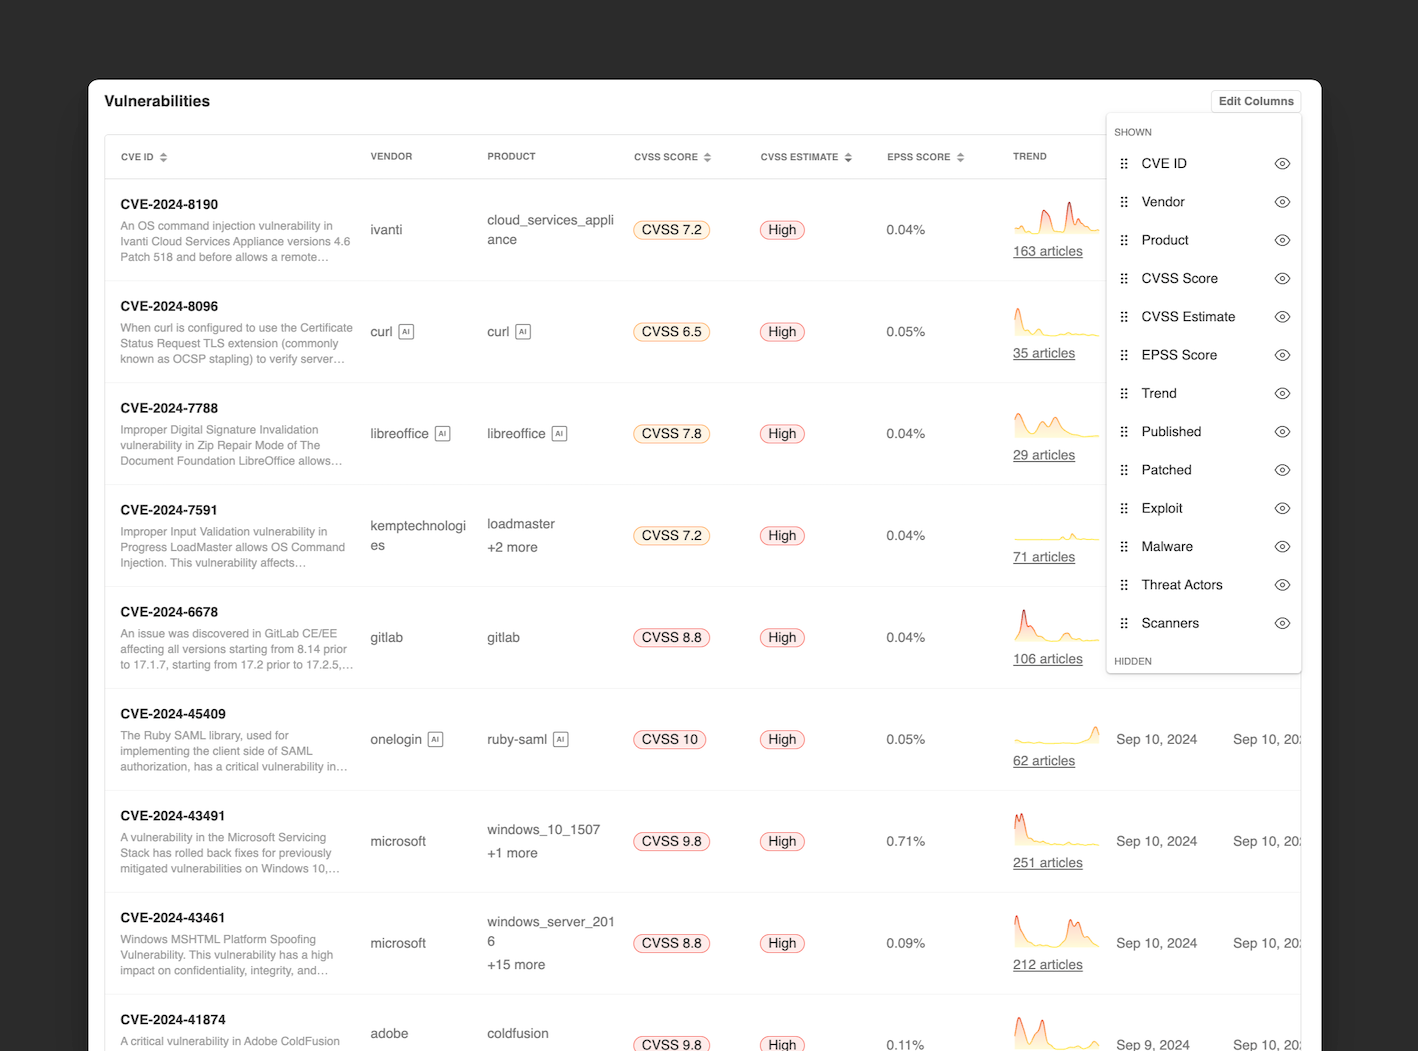Sort the table by CVSS Score
The width and height of the screenshot is (1418, 1051).
(707, 157)
